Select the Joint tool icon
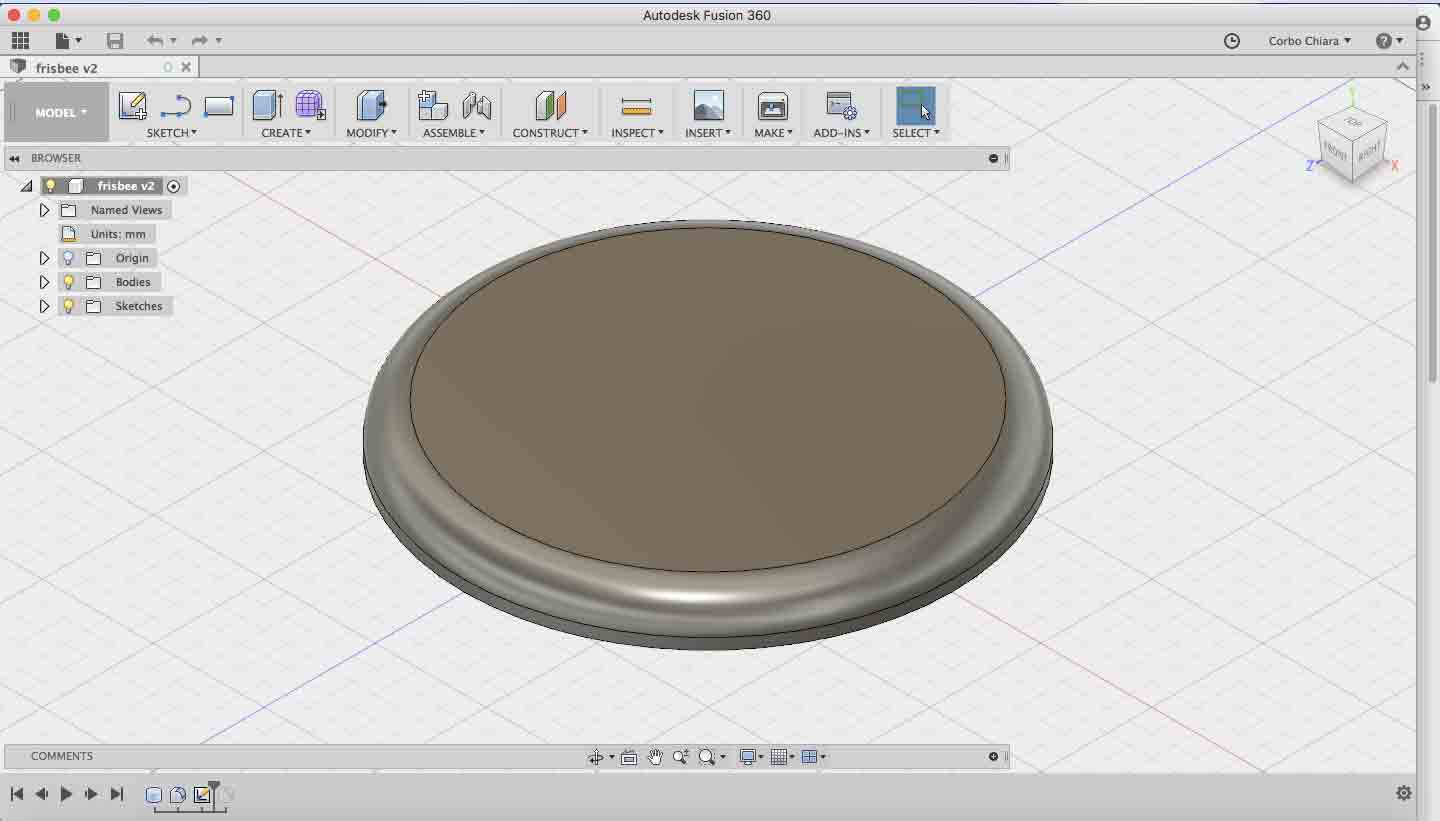 coord(476,106)
